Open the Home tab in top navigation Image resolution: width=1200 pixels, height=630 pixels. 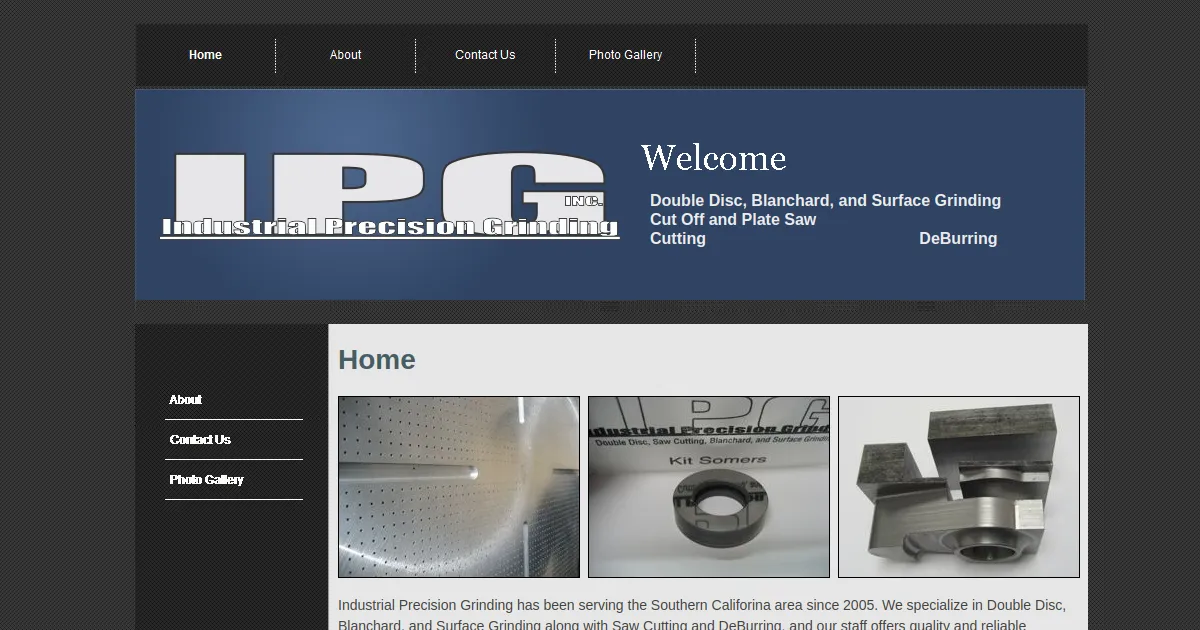tap(205, 55)
